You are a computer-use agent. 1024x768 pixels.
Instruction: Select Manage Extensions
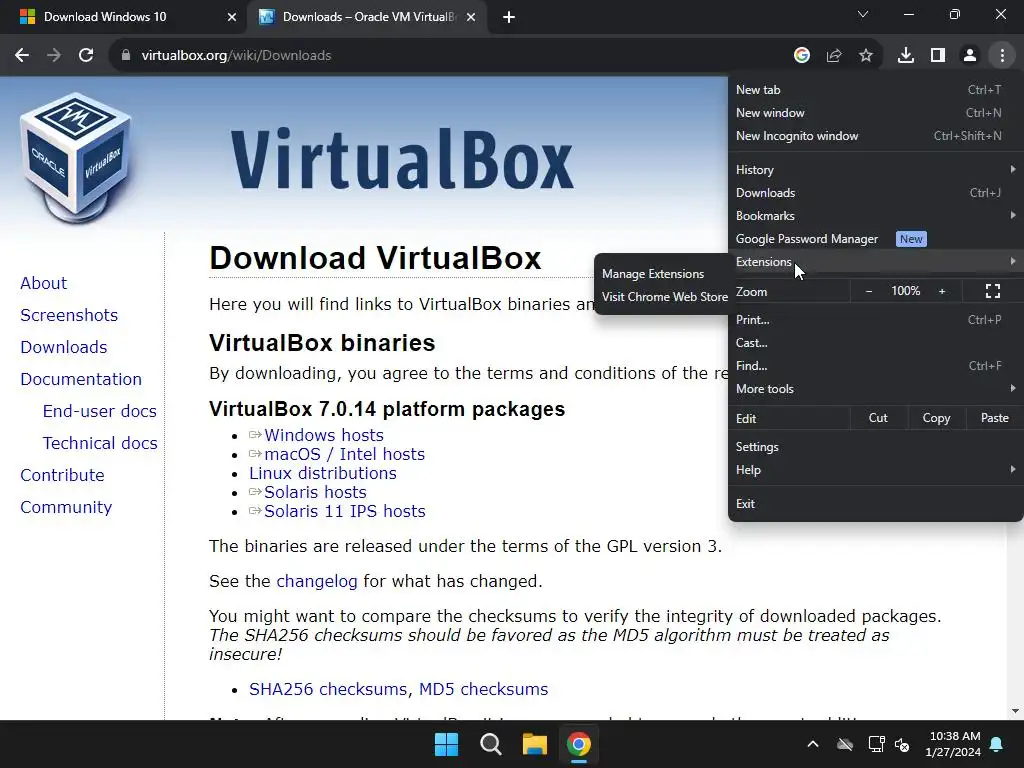[661, 274]
